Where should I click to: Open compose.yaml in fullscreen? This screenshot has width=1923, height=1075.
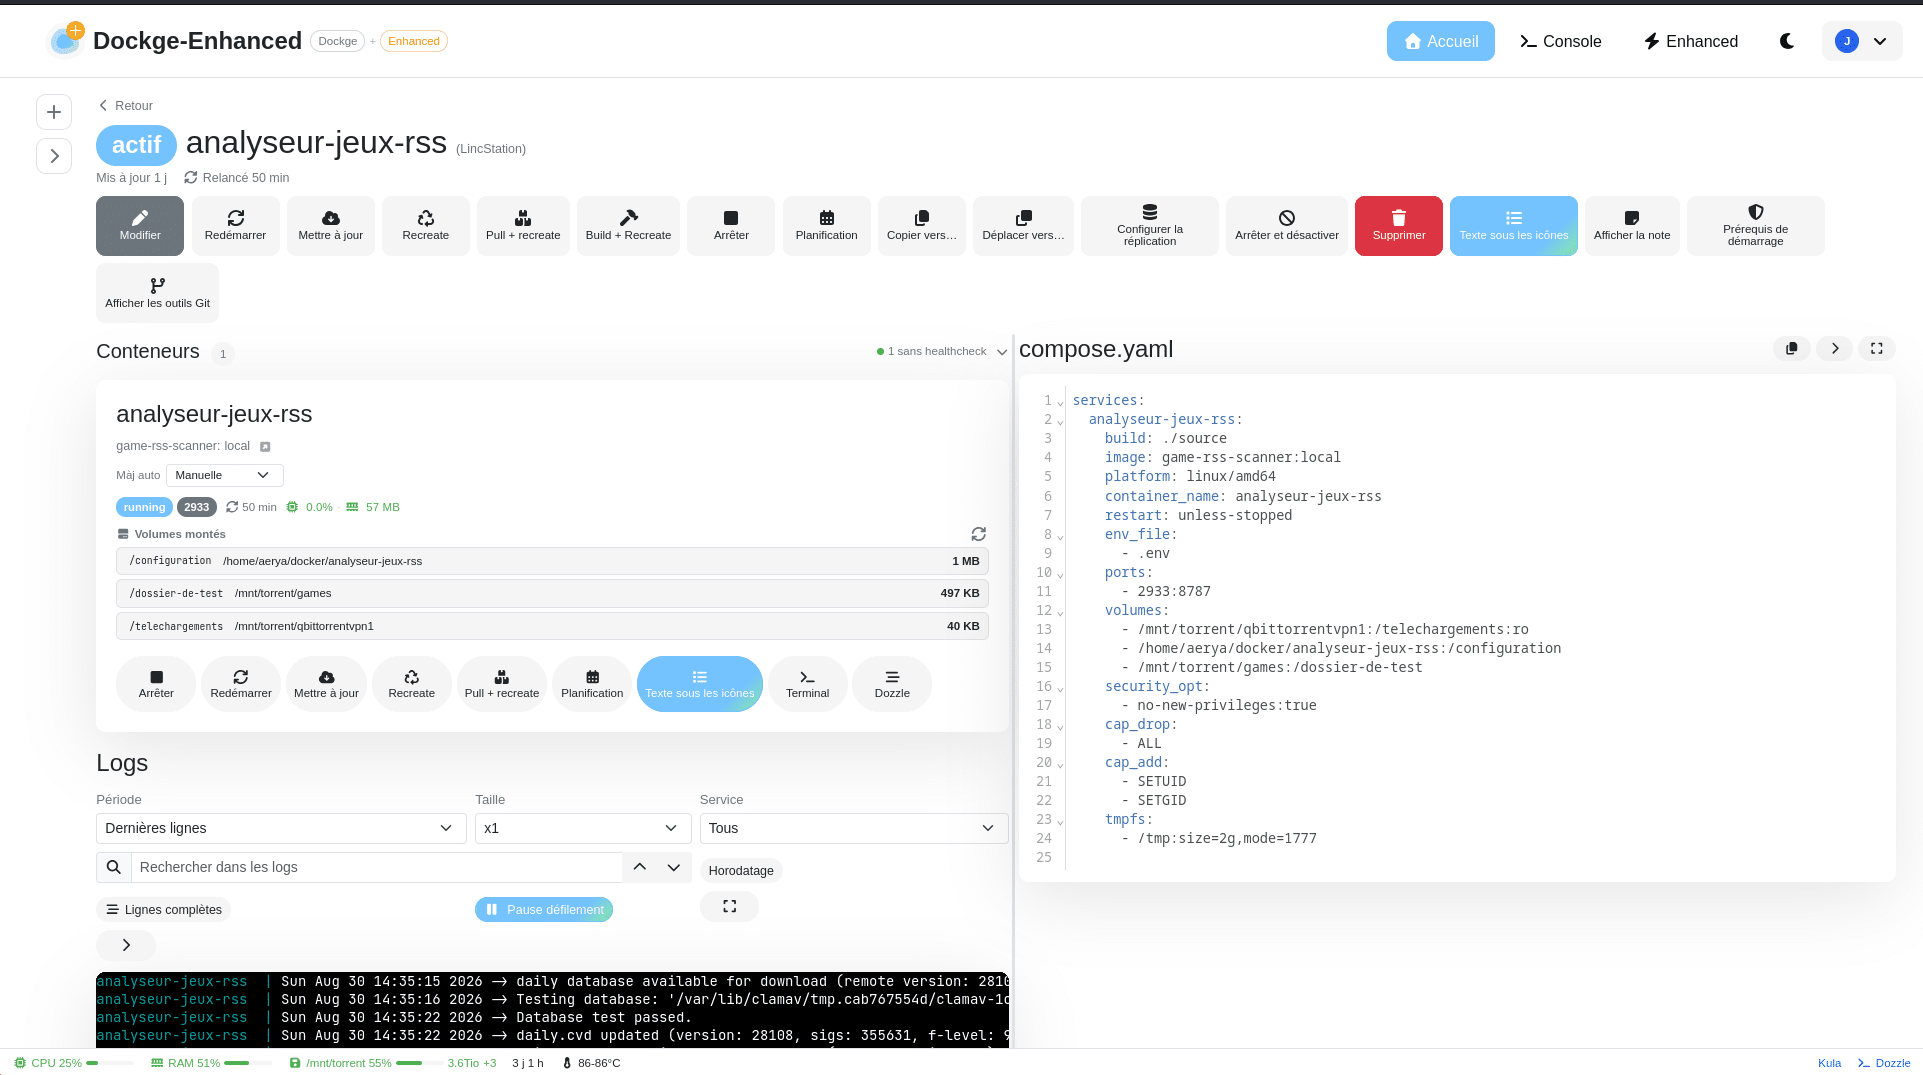(1877, 349)
